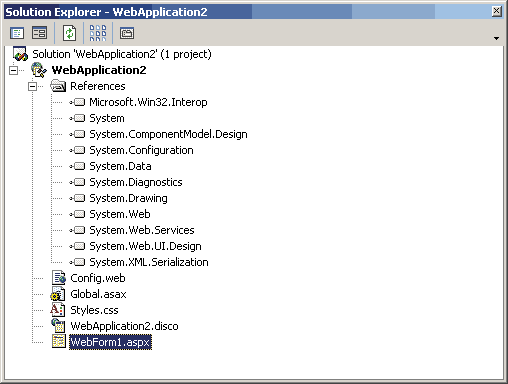This screenshot has height=384, width=508.
Task: Select the System.Data reference
Action: [x=120, y=166]
